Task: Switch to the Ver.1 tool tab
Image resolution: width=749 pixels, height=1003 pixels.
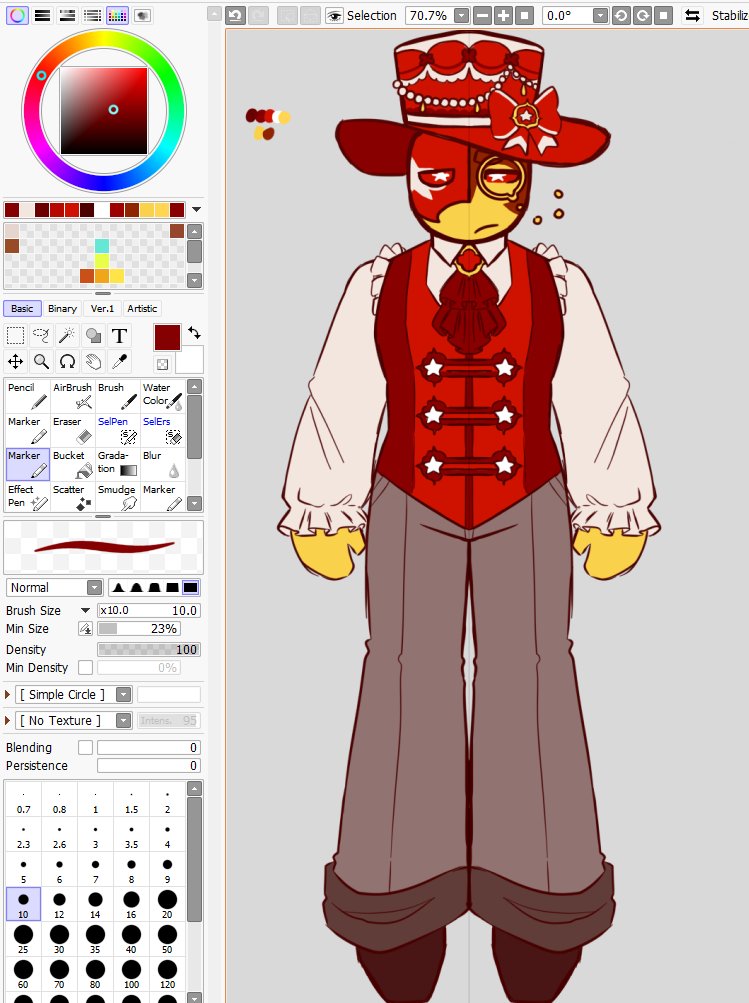Action: coord(102,308)
